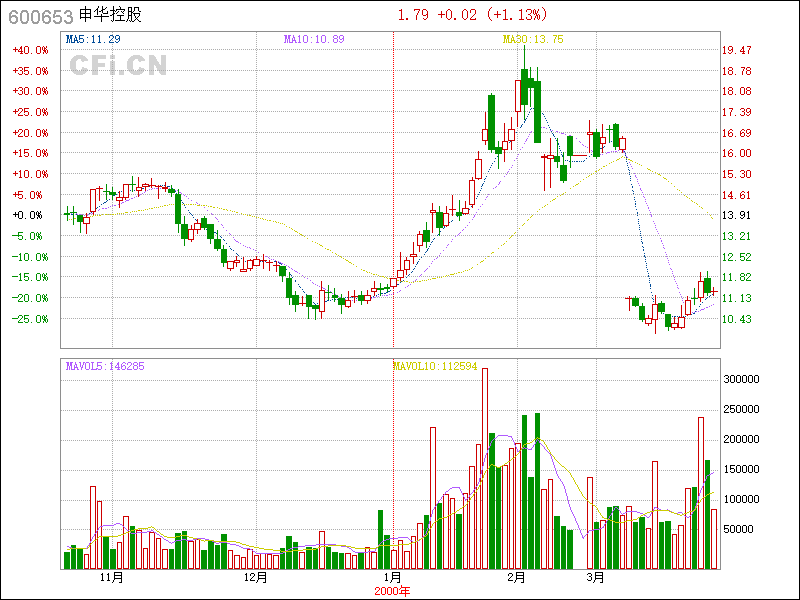Viewport: 800px width, 600px height.
Task: Click the 13.21 price label
Action: click(737, 236)
